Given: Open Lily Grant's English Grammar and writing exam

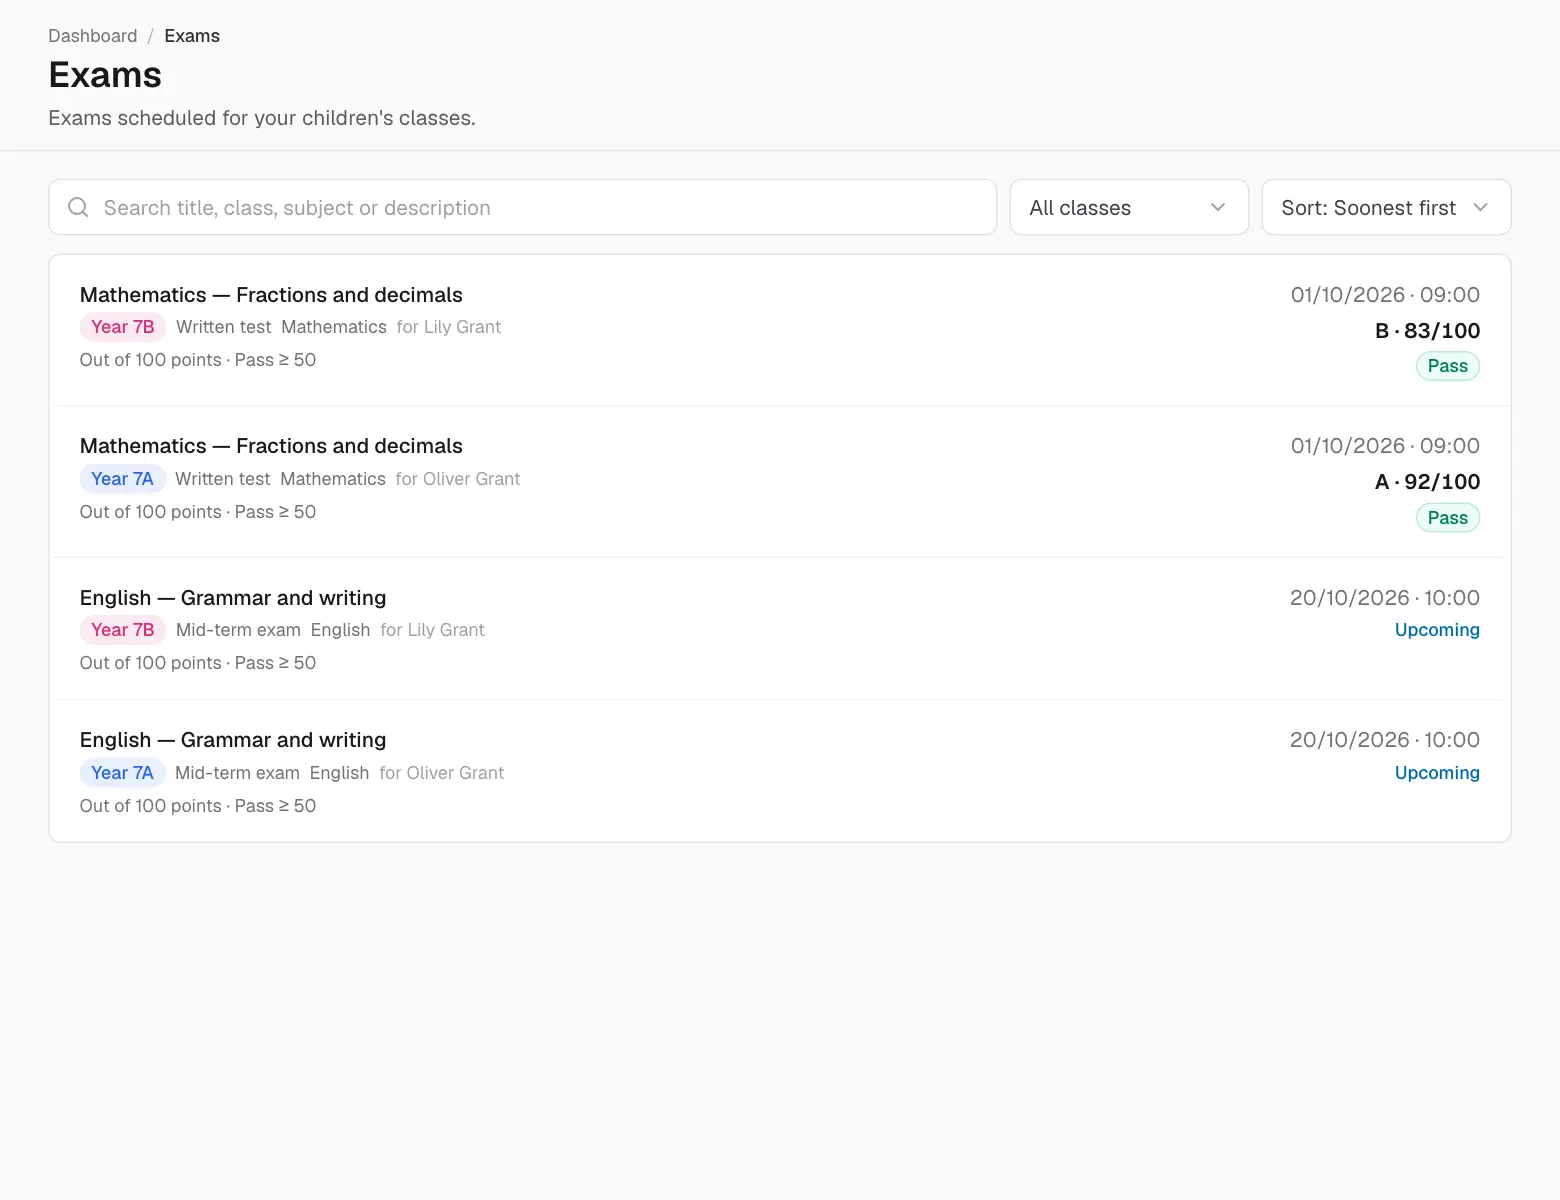Looking at the screenshot, I should click(x=780, y=629).
